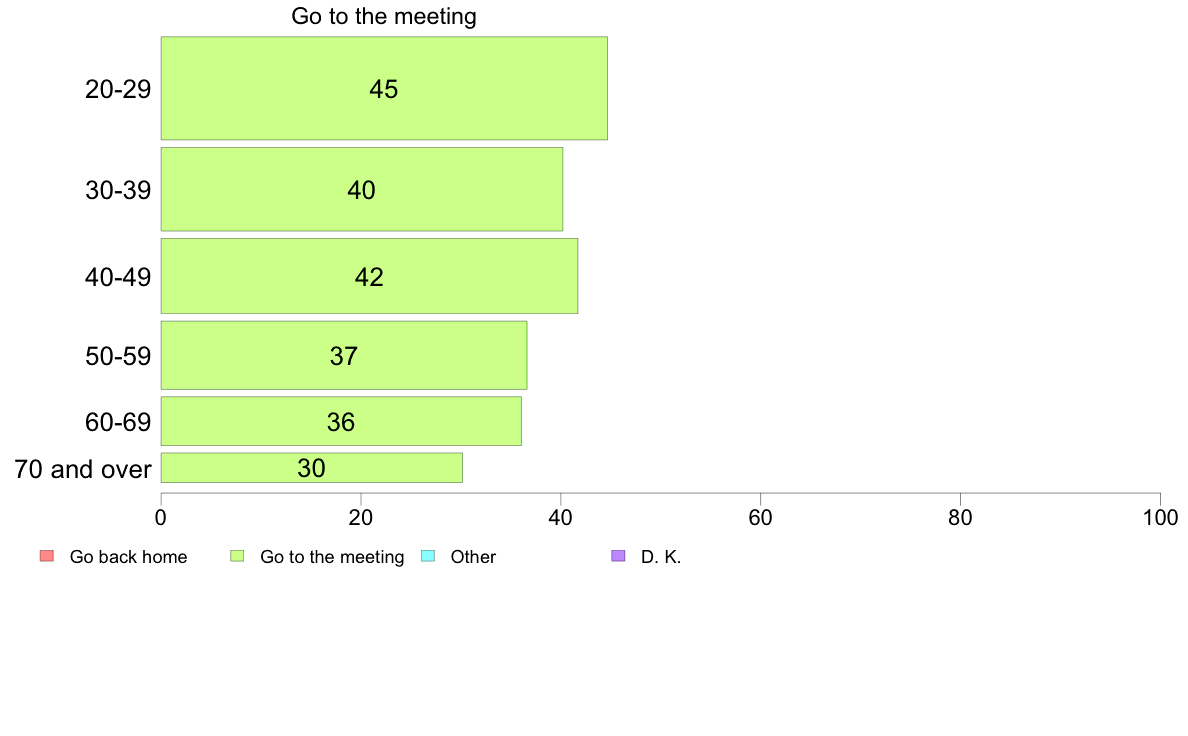Click the Go back home legend label
The image size is (1188, 736).
(128, 557)
